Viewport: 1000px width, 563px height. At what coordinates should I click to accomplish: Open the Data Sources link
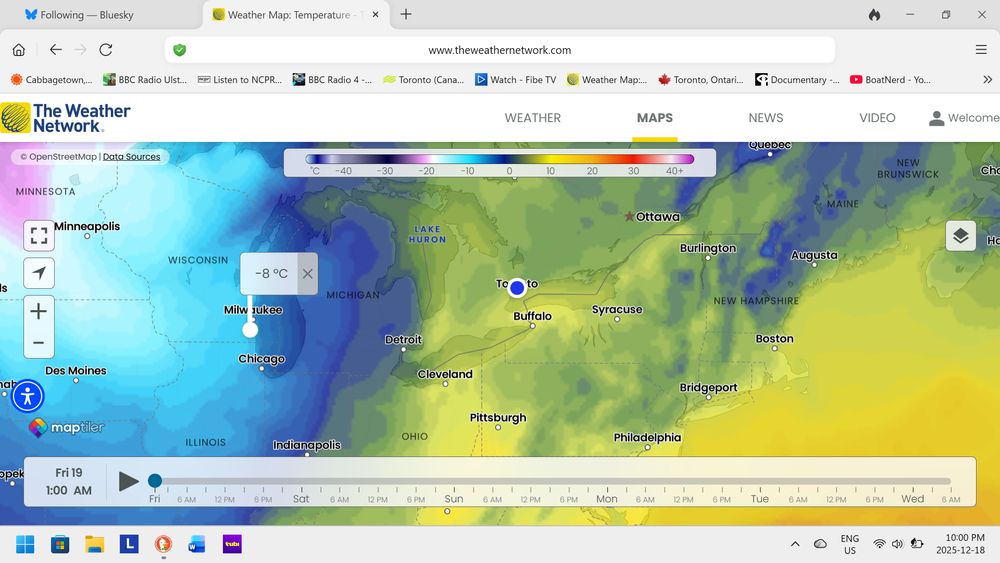pos(131,157)
